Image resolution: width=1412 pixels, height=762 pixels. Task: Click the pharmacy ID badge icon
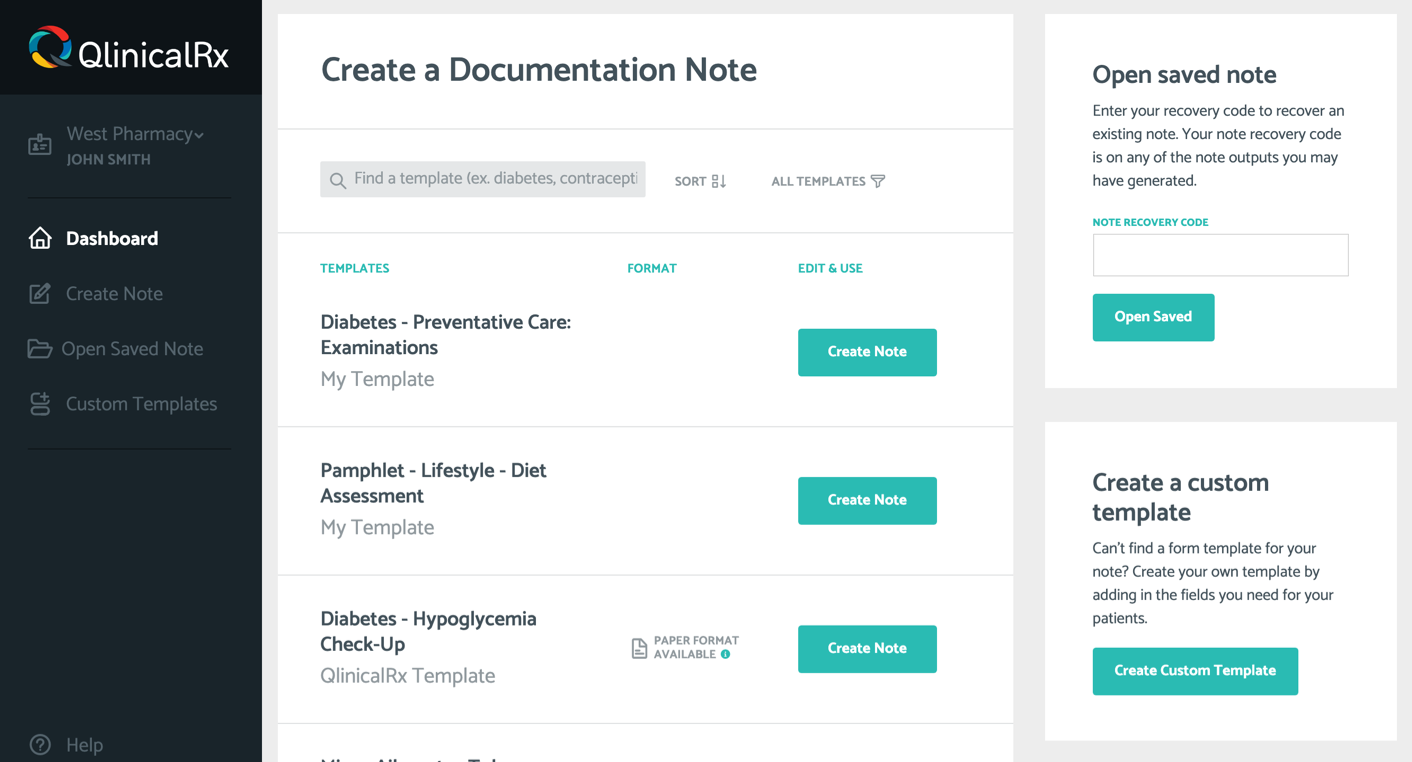coord(40,145)
